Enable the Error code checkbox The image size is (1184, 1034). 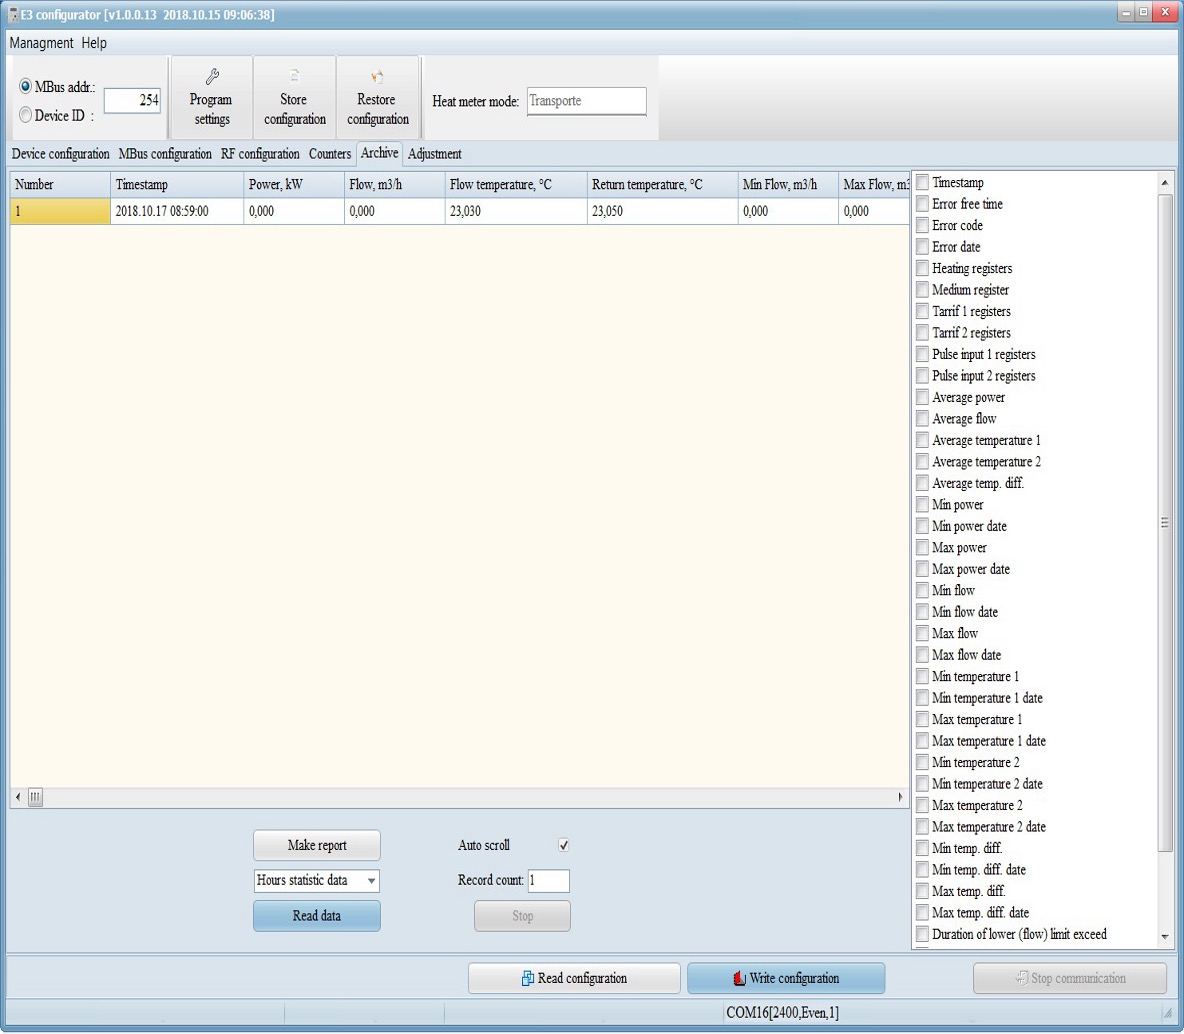[922, 226]
